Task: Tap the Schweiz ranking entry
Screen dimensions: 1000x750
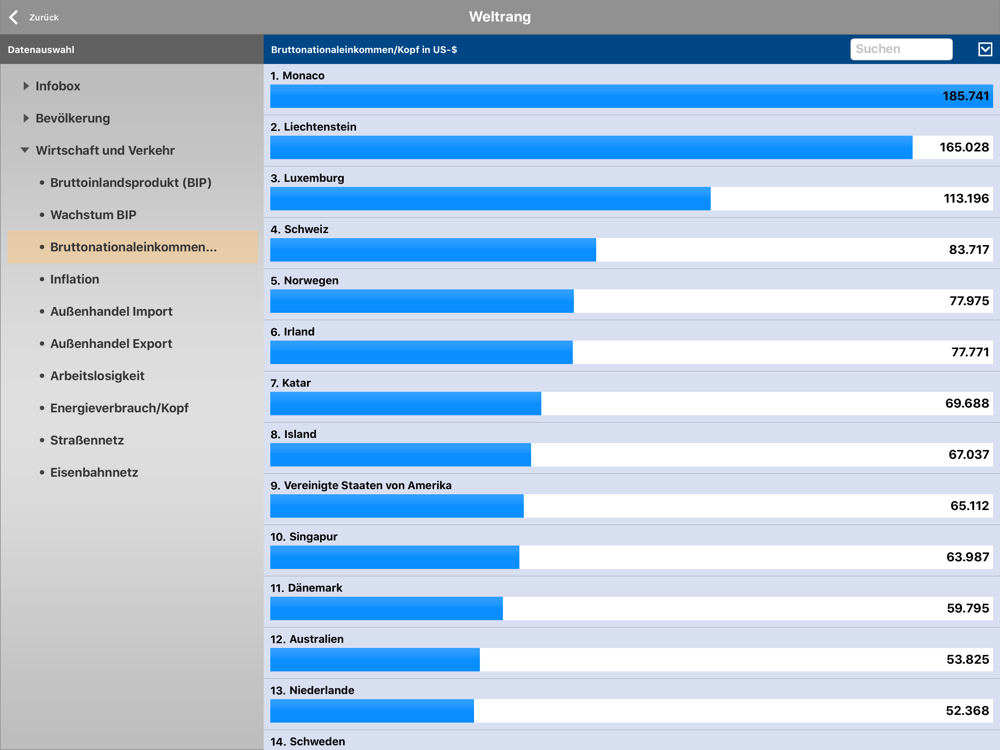Action: click(631, 244)
